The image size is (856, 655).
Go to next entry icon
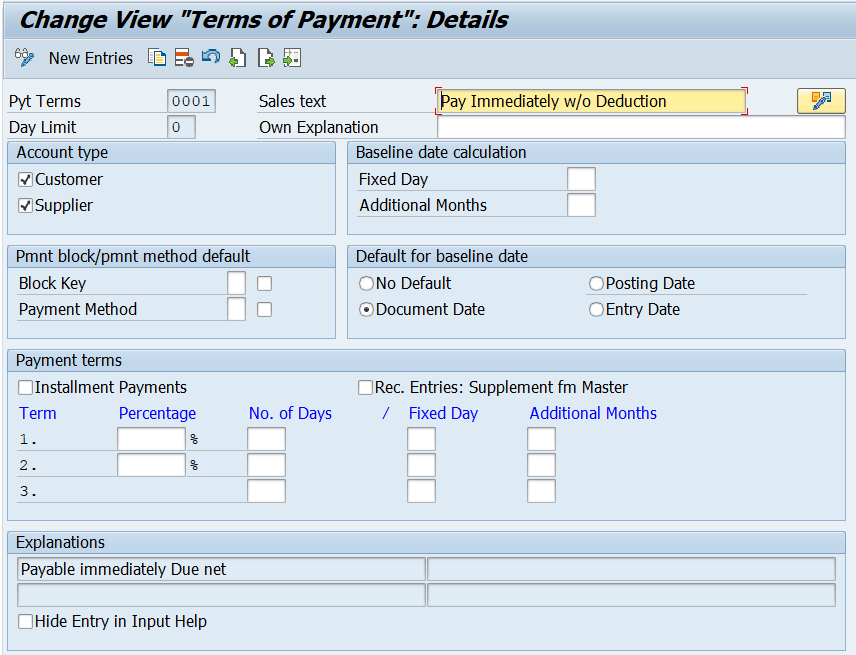pyautogui.click(x=266, y=57)
